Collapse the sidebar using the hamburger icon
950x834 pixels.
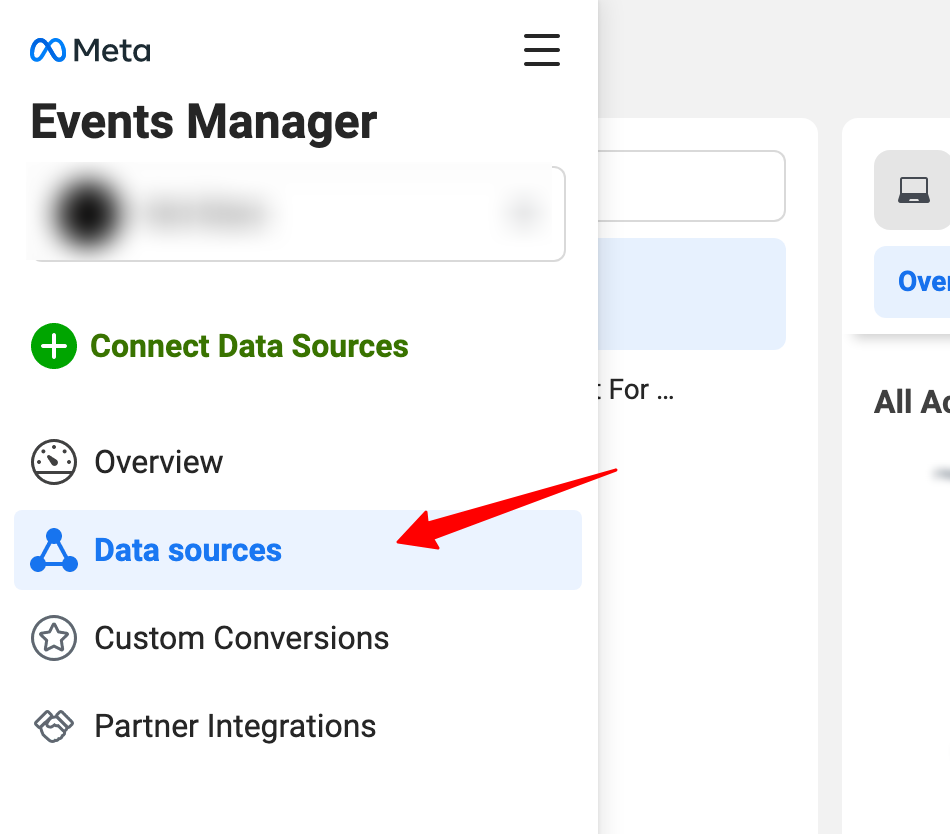pyautogui.click(x=541, y=49)
